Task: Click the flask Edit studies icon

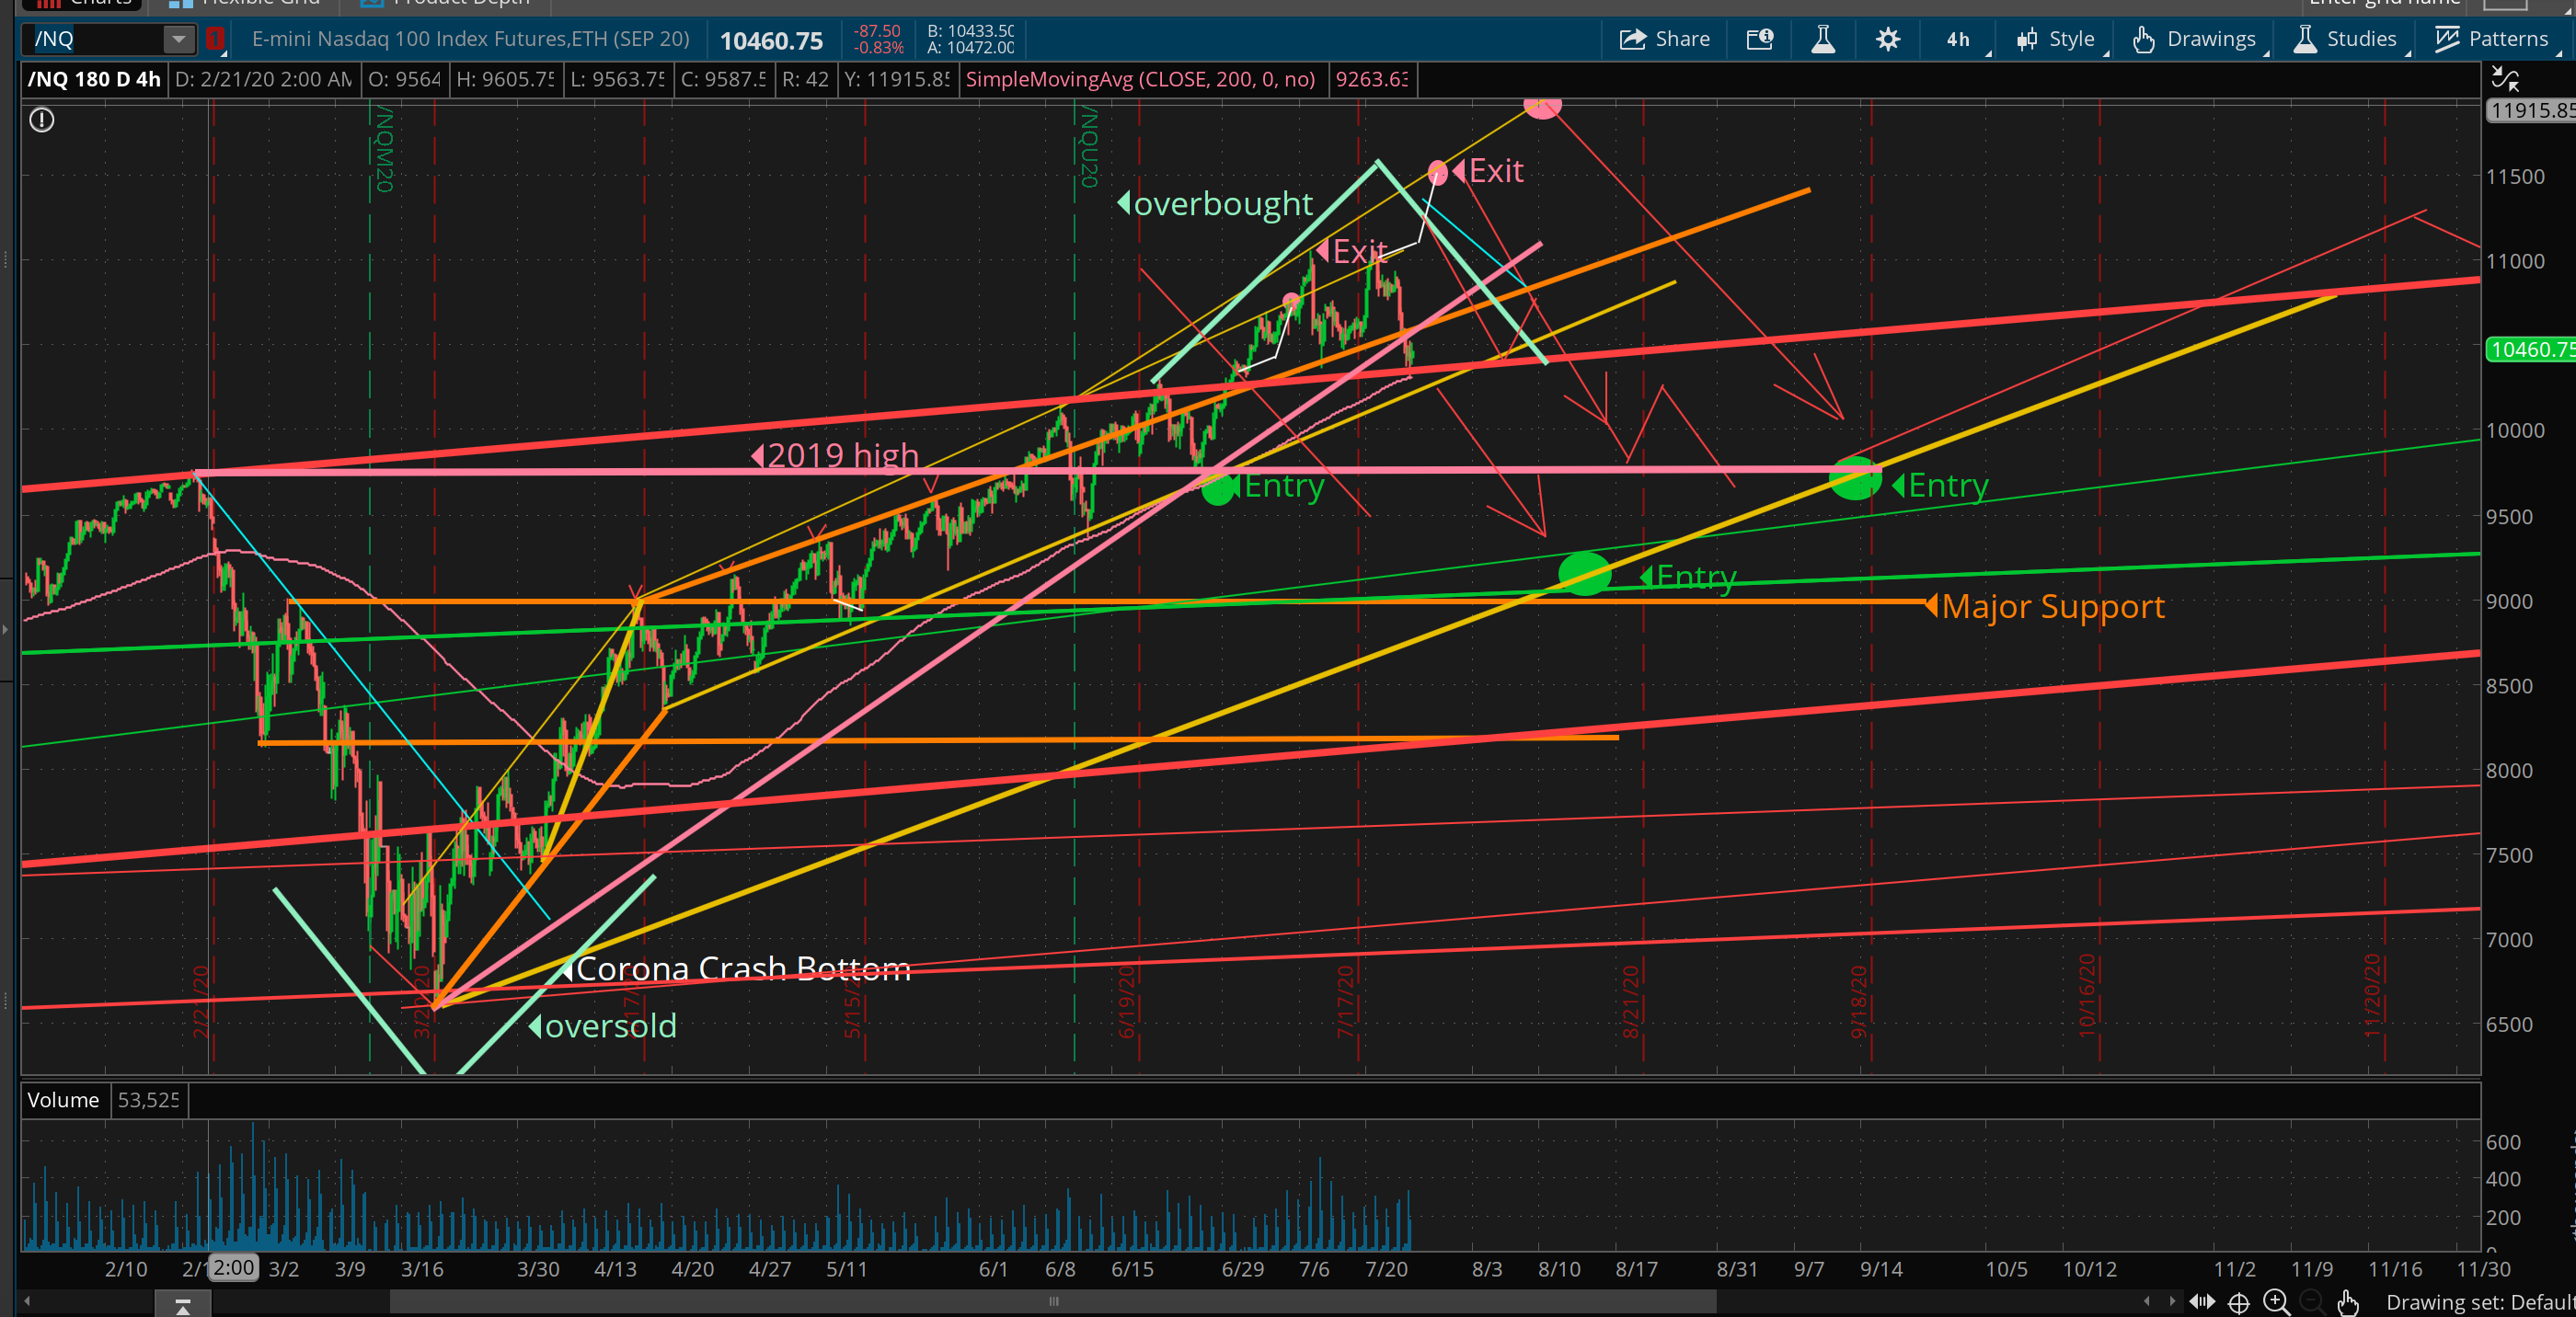Action: point(1823,39)
